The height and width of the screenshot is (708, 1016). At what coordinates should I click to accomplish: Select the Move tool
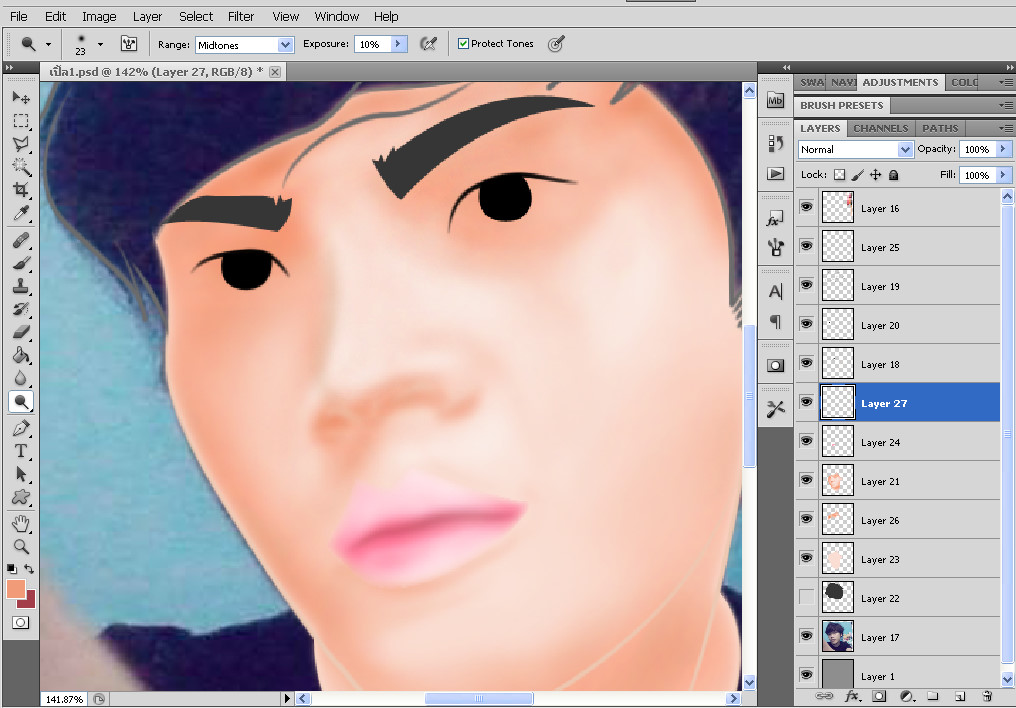[x=21, y=97]
